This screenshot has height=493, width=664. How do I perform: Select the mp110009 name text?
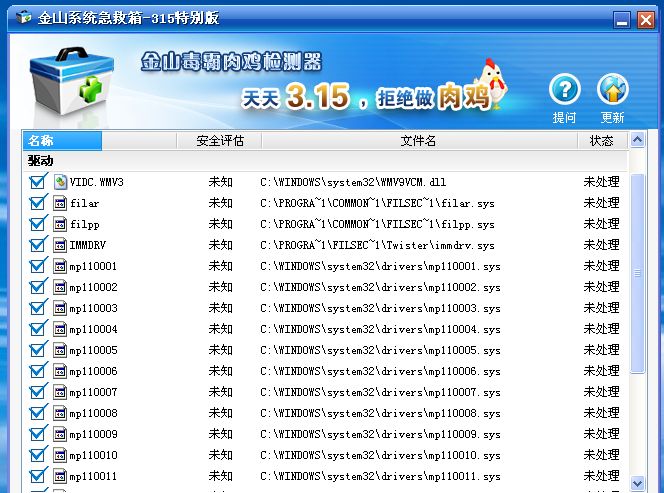[94, 435]
